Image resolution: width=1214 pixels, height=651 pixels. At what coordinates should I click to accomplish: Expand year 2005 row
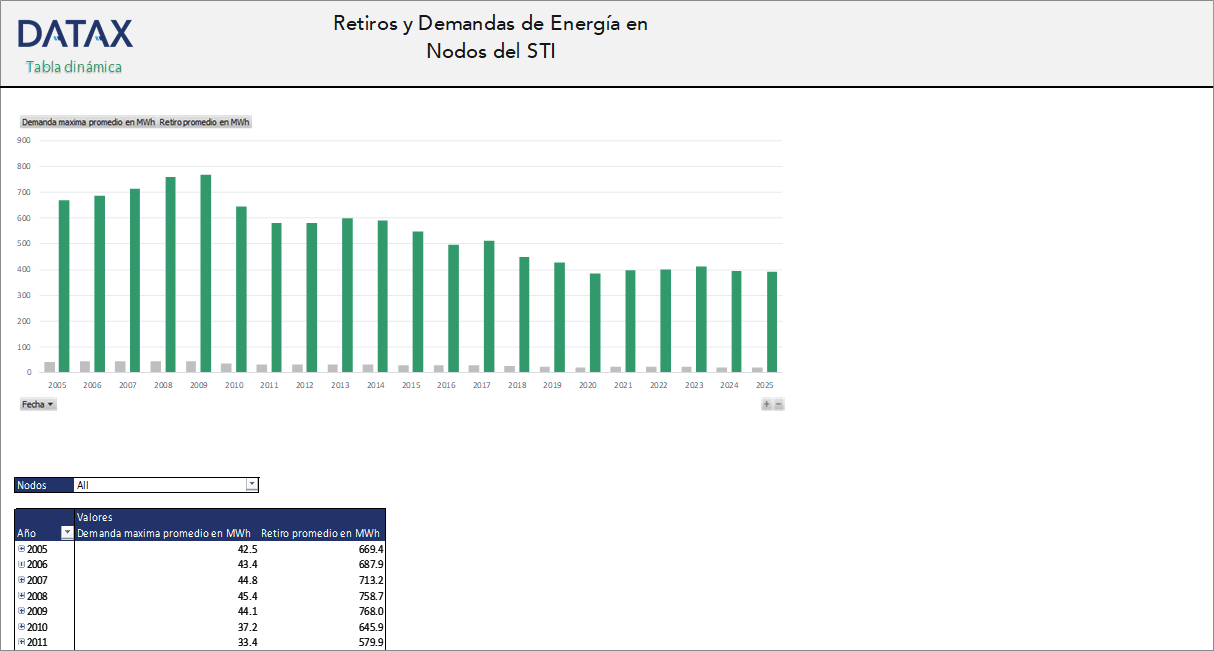tap(22, 549)
